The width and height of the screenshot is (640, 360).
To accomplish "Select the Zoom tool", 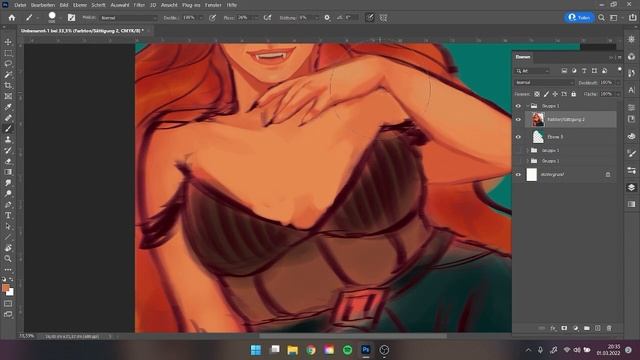I will (8, 258).
